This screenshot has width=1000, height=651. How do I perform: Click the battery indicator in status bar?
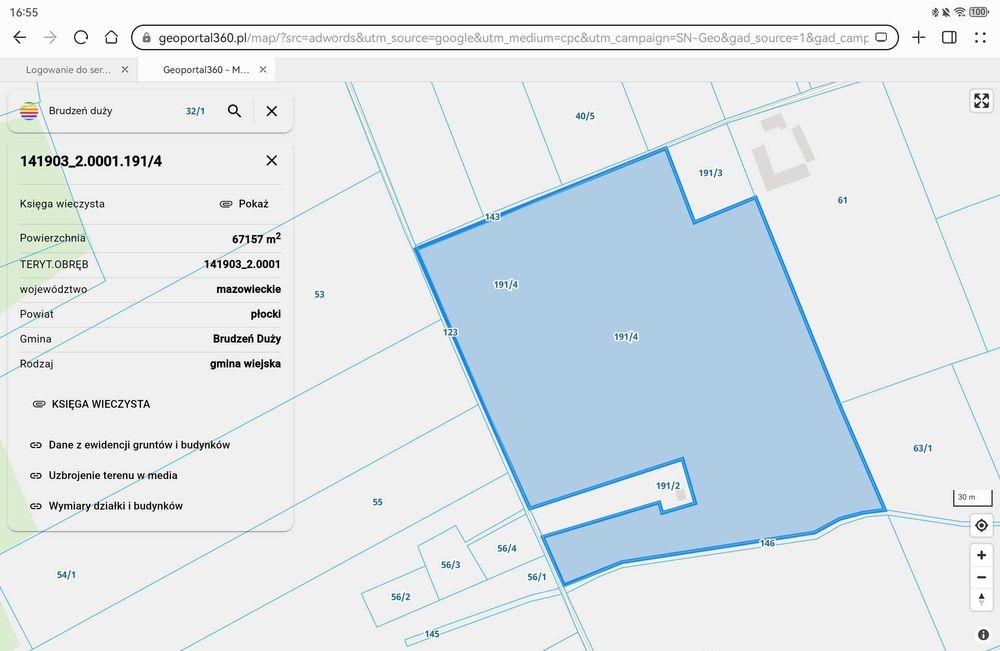[979, 12]
